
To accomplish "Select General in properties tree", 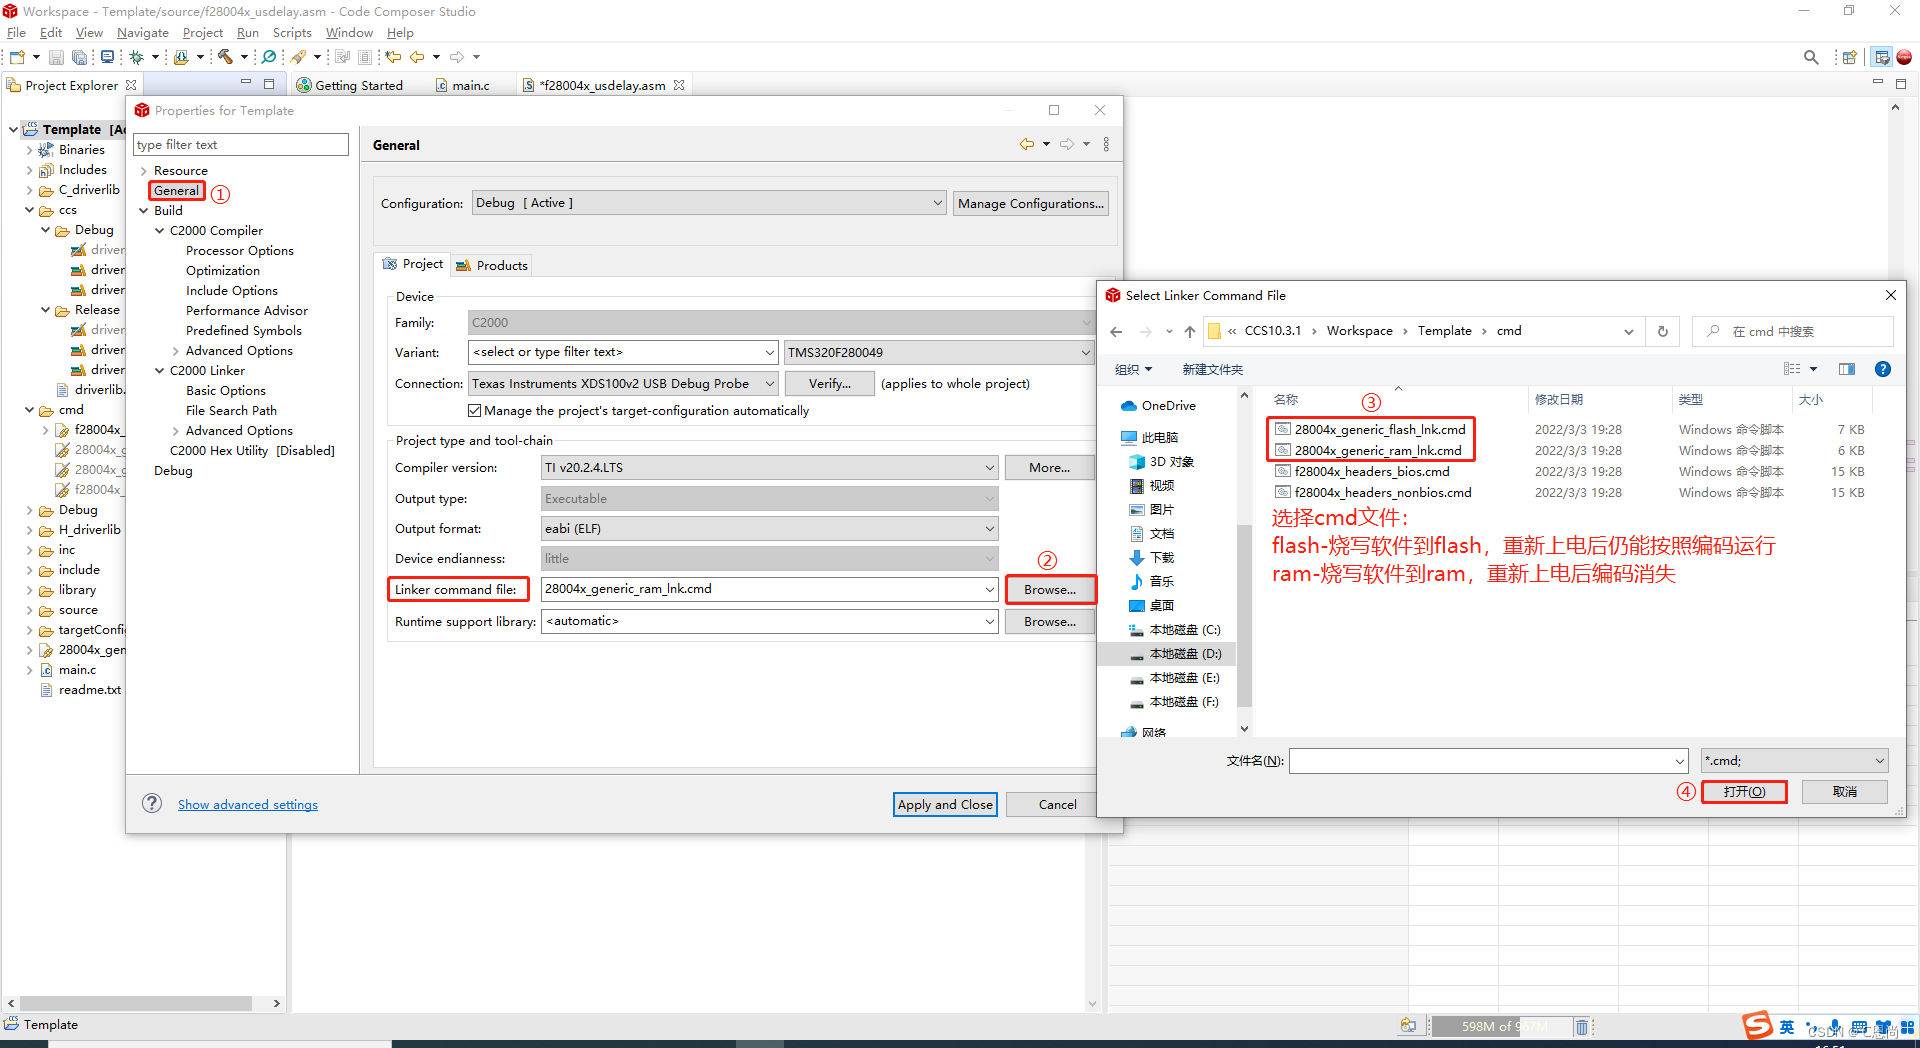I will point(176,190).
